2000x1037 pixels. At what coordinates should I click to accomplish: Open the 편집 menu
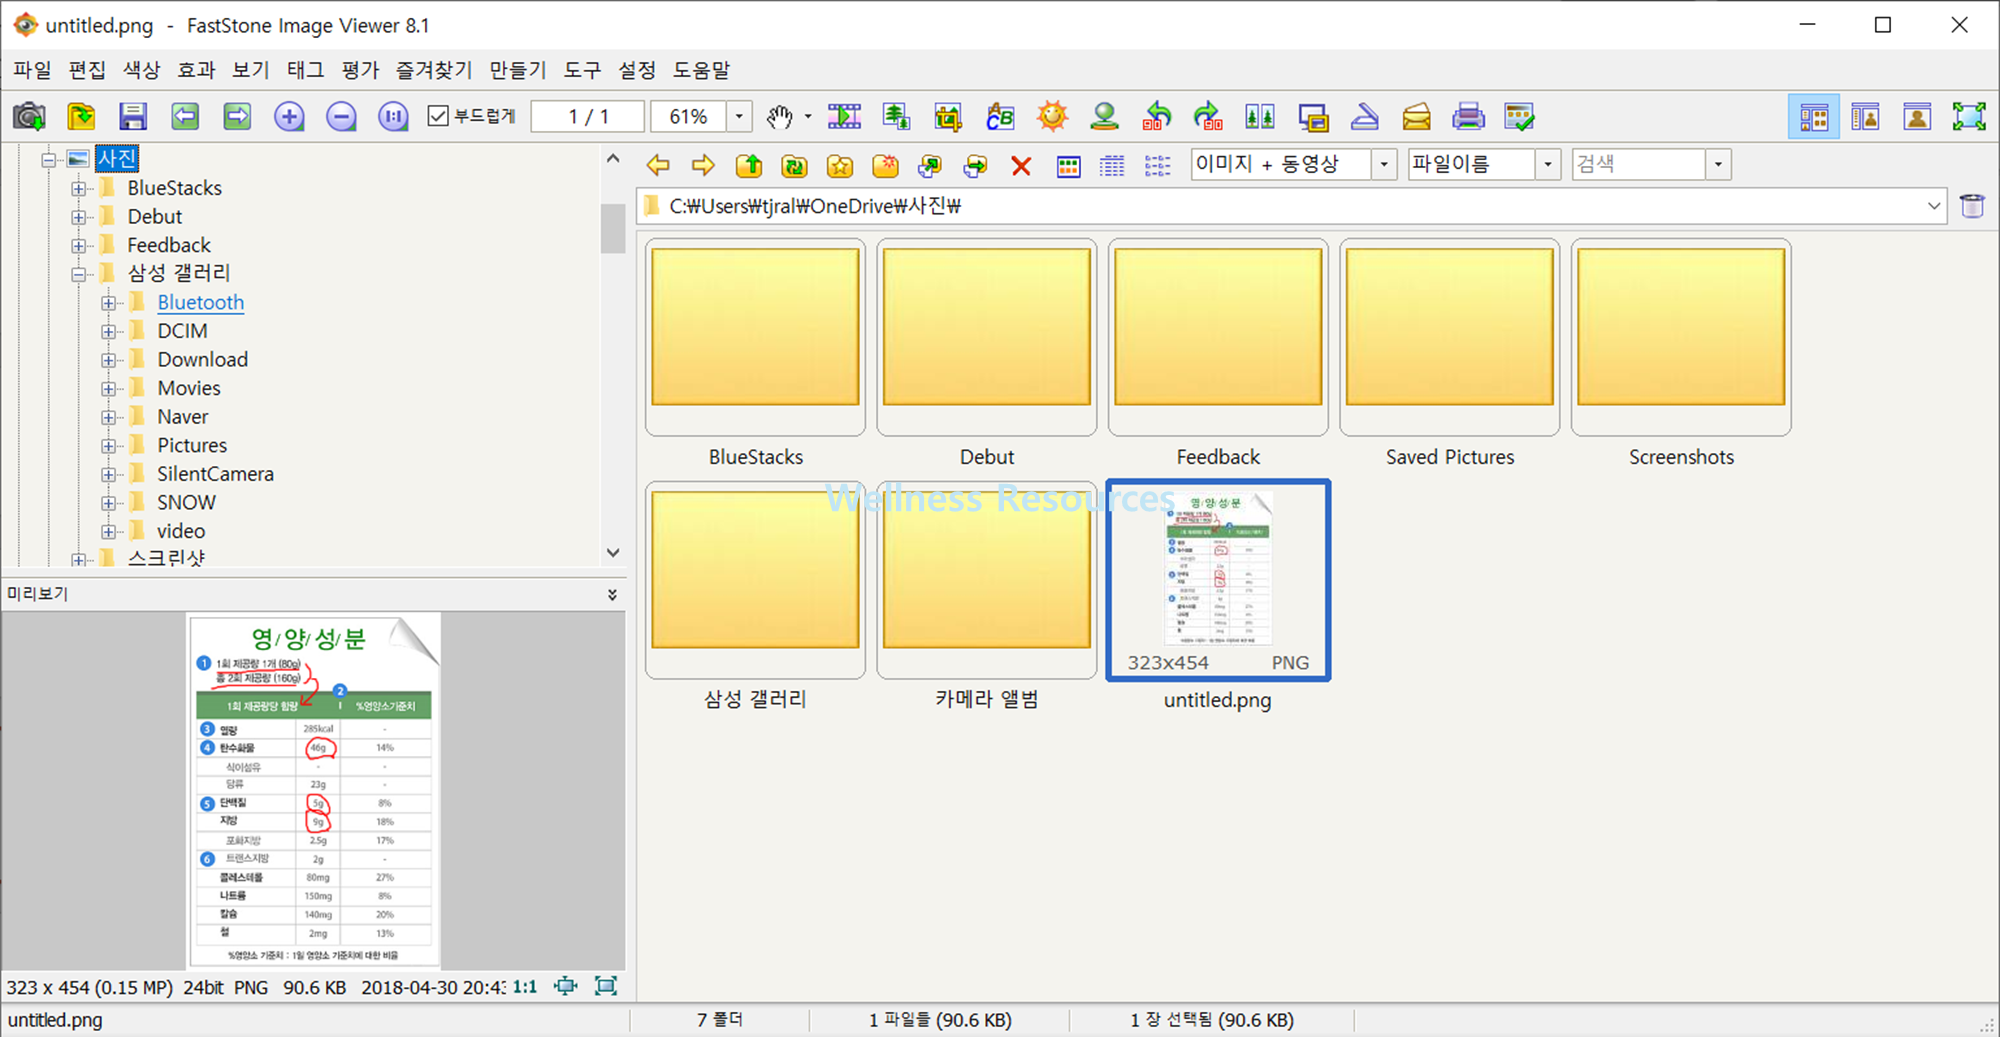point(87,70)
